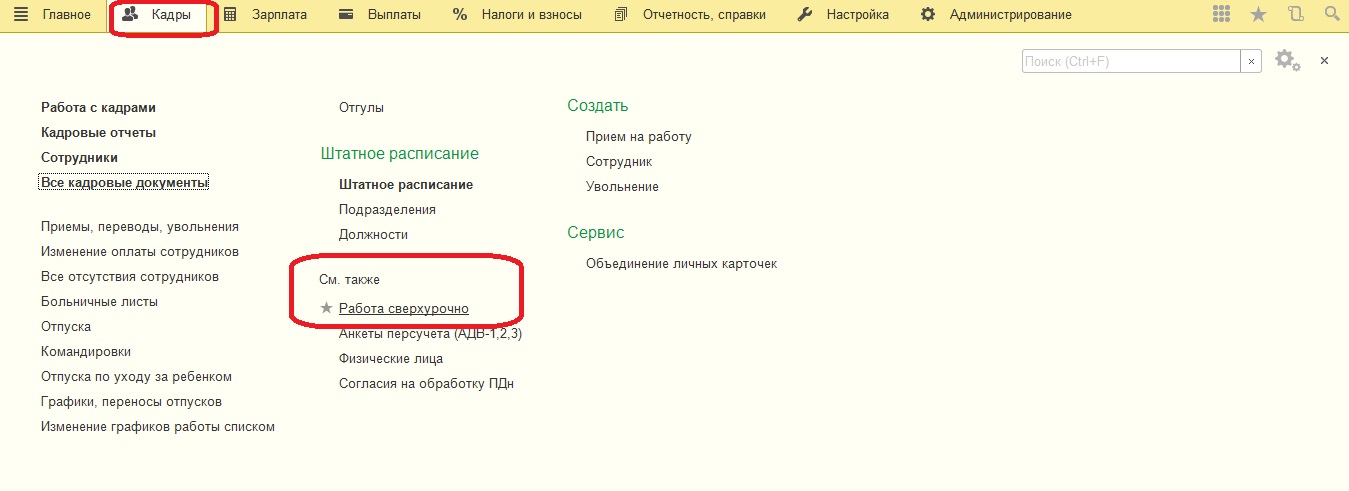Open the hamburger main menu icon

point(20,15)
